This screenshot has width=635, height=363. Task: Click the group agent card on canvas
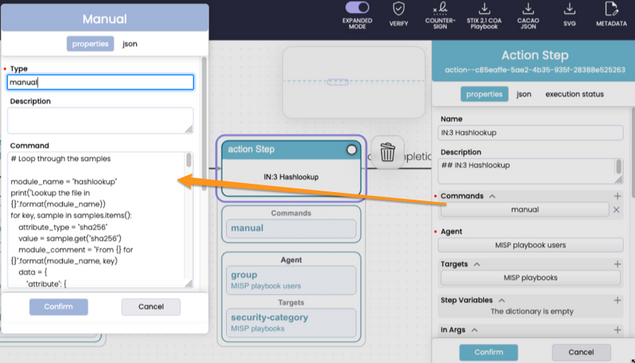291,280
